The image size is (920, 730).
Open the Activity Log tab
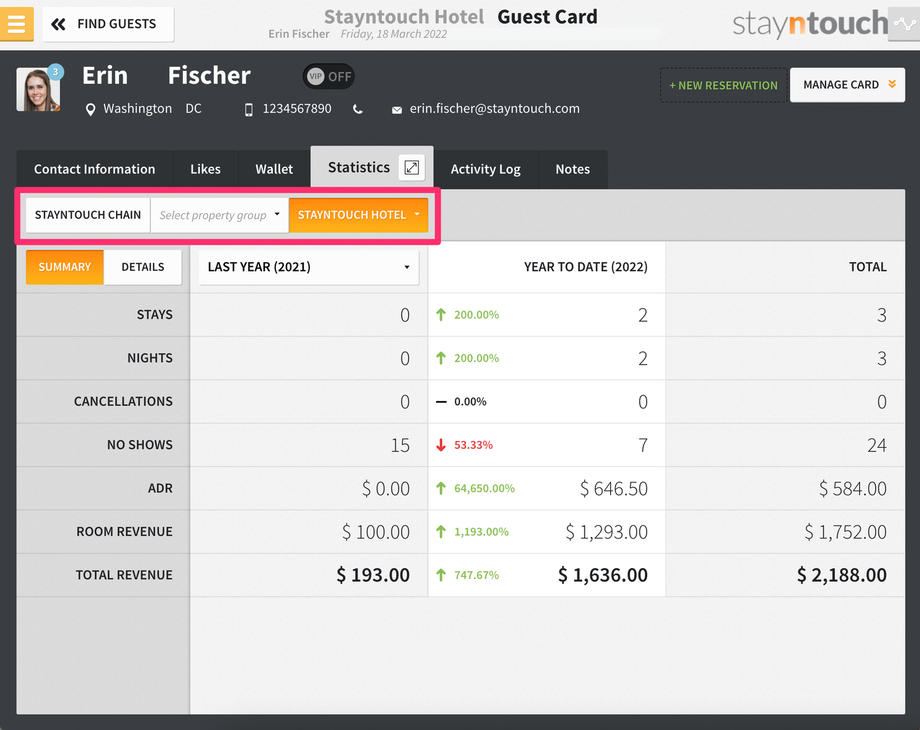(485, 170)
